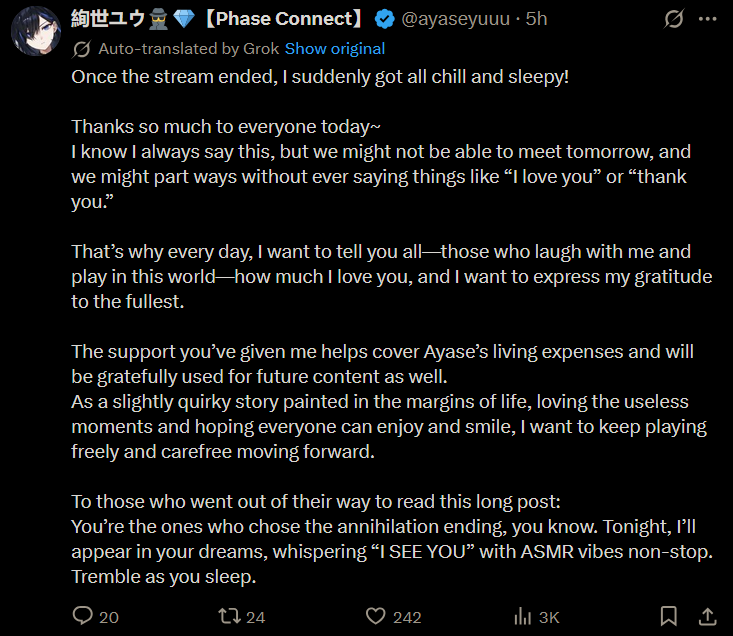
Task: Bookmark this post
Action: 669,616
